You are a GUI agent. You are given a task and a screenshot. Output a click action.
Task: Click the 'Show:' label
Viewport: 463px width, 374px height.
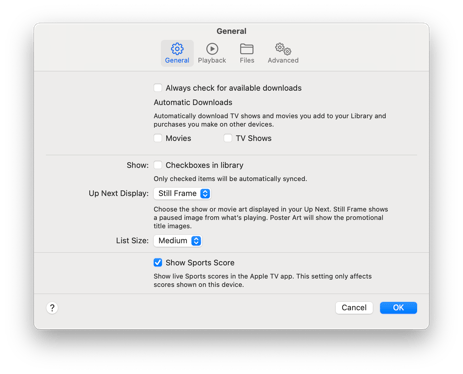[x=137, y=165]
